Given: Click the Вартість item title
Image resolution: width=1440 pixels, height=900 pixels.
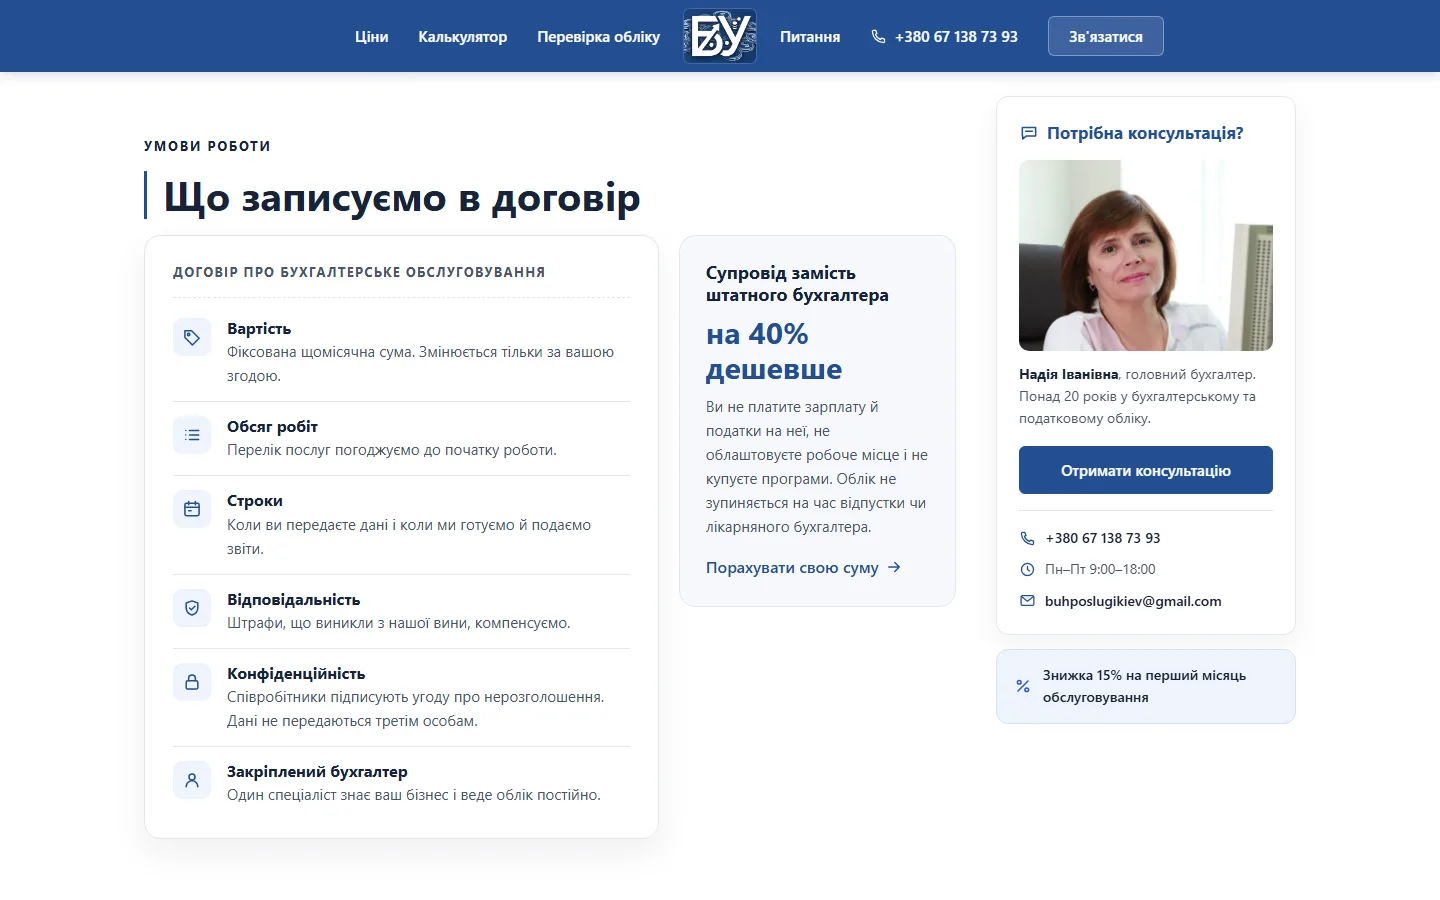Looking at the screenshot, I should [x=259, y=328].
